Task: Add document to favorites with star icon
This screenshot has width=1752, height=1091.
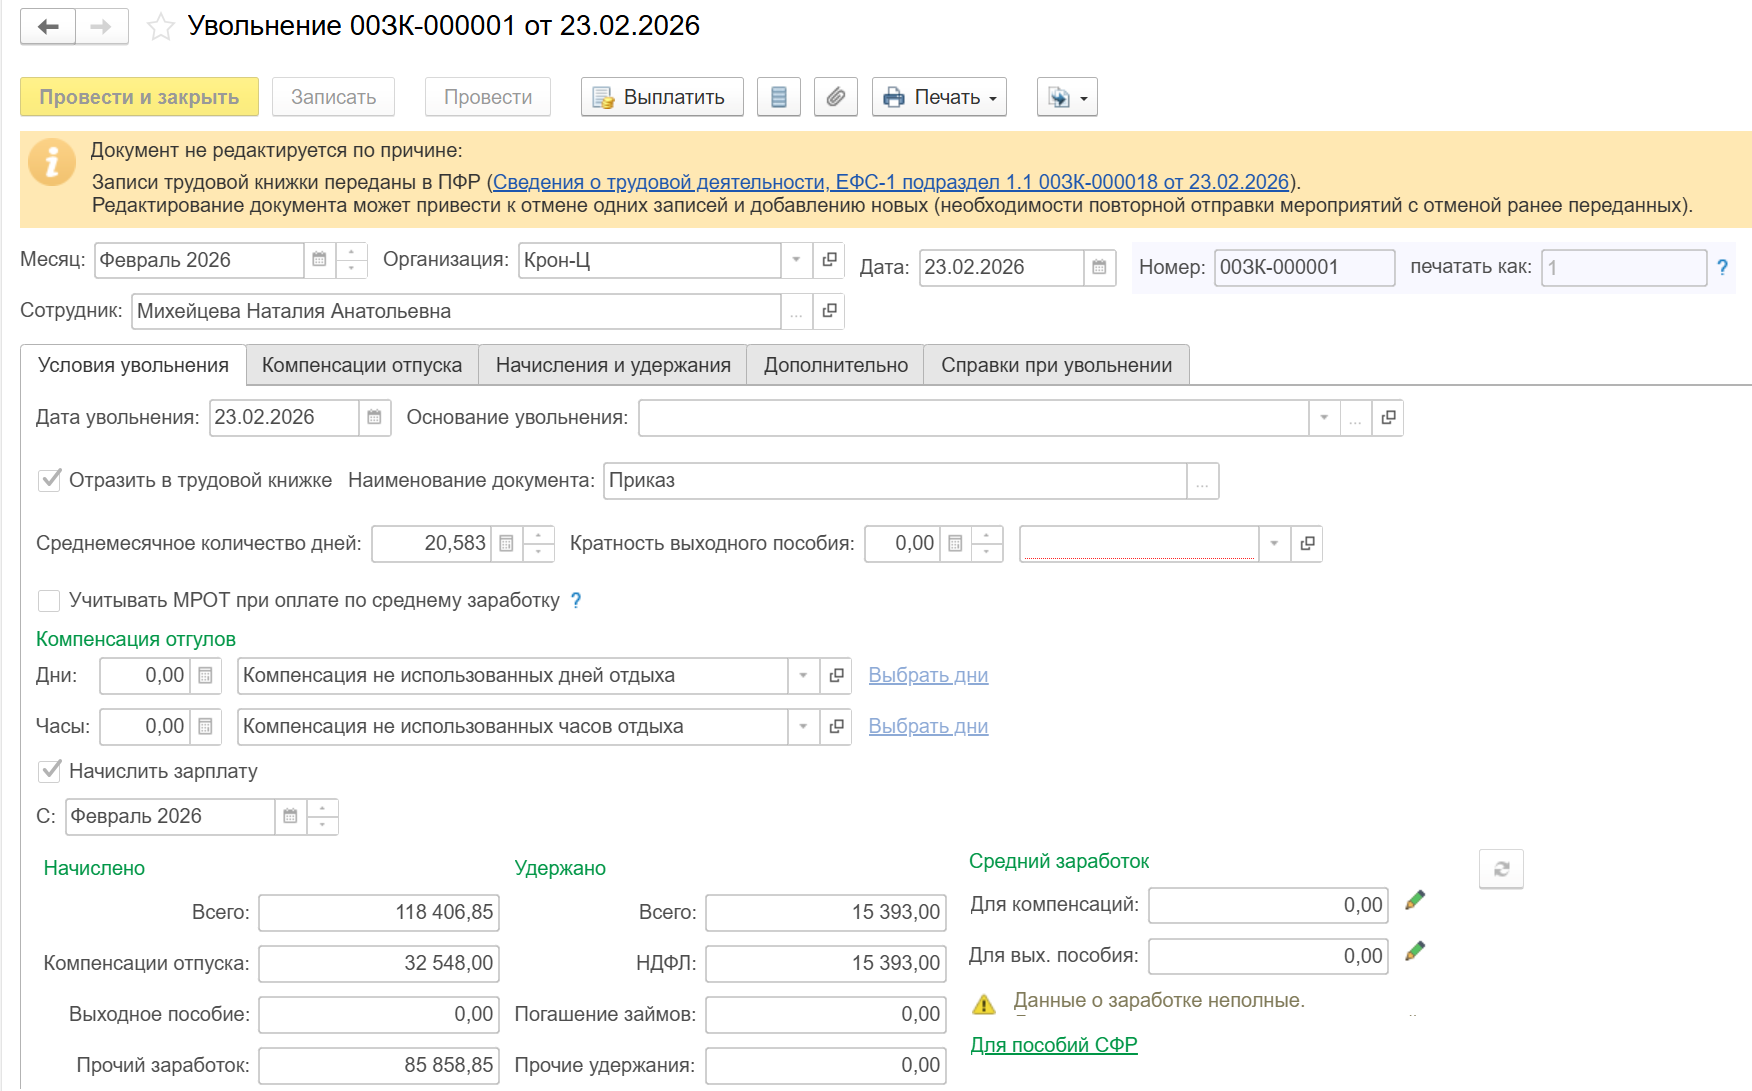Action: point(160,27)
